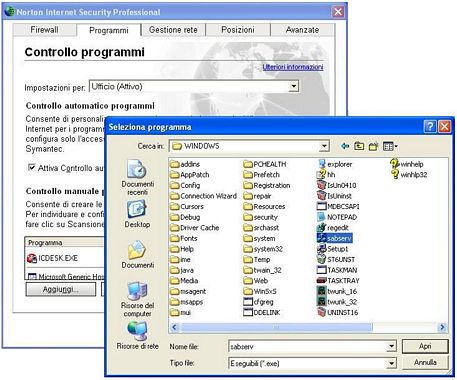Screen dimensions: 457x380
Task: Select the Registration folder
Action: click(267, 185)
